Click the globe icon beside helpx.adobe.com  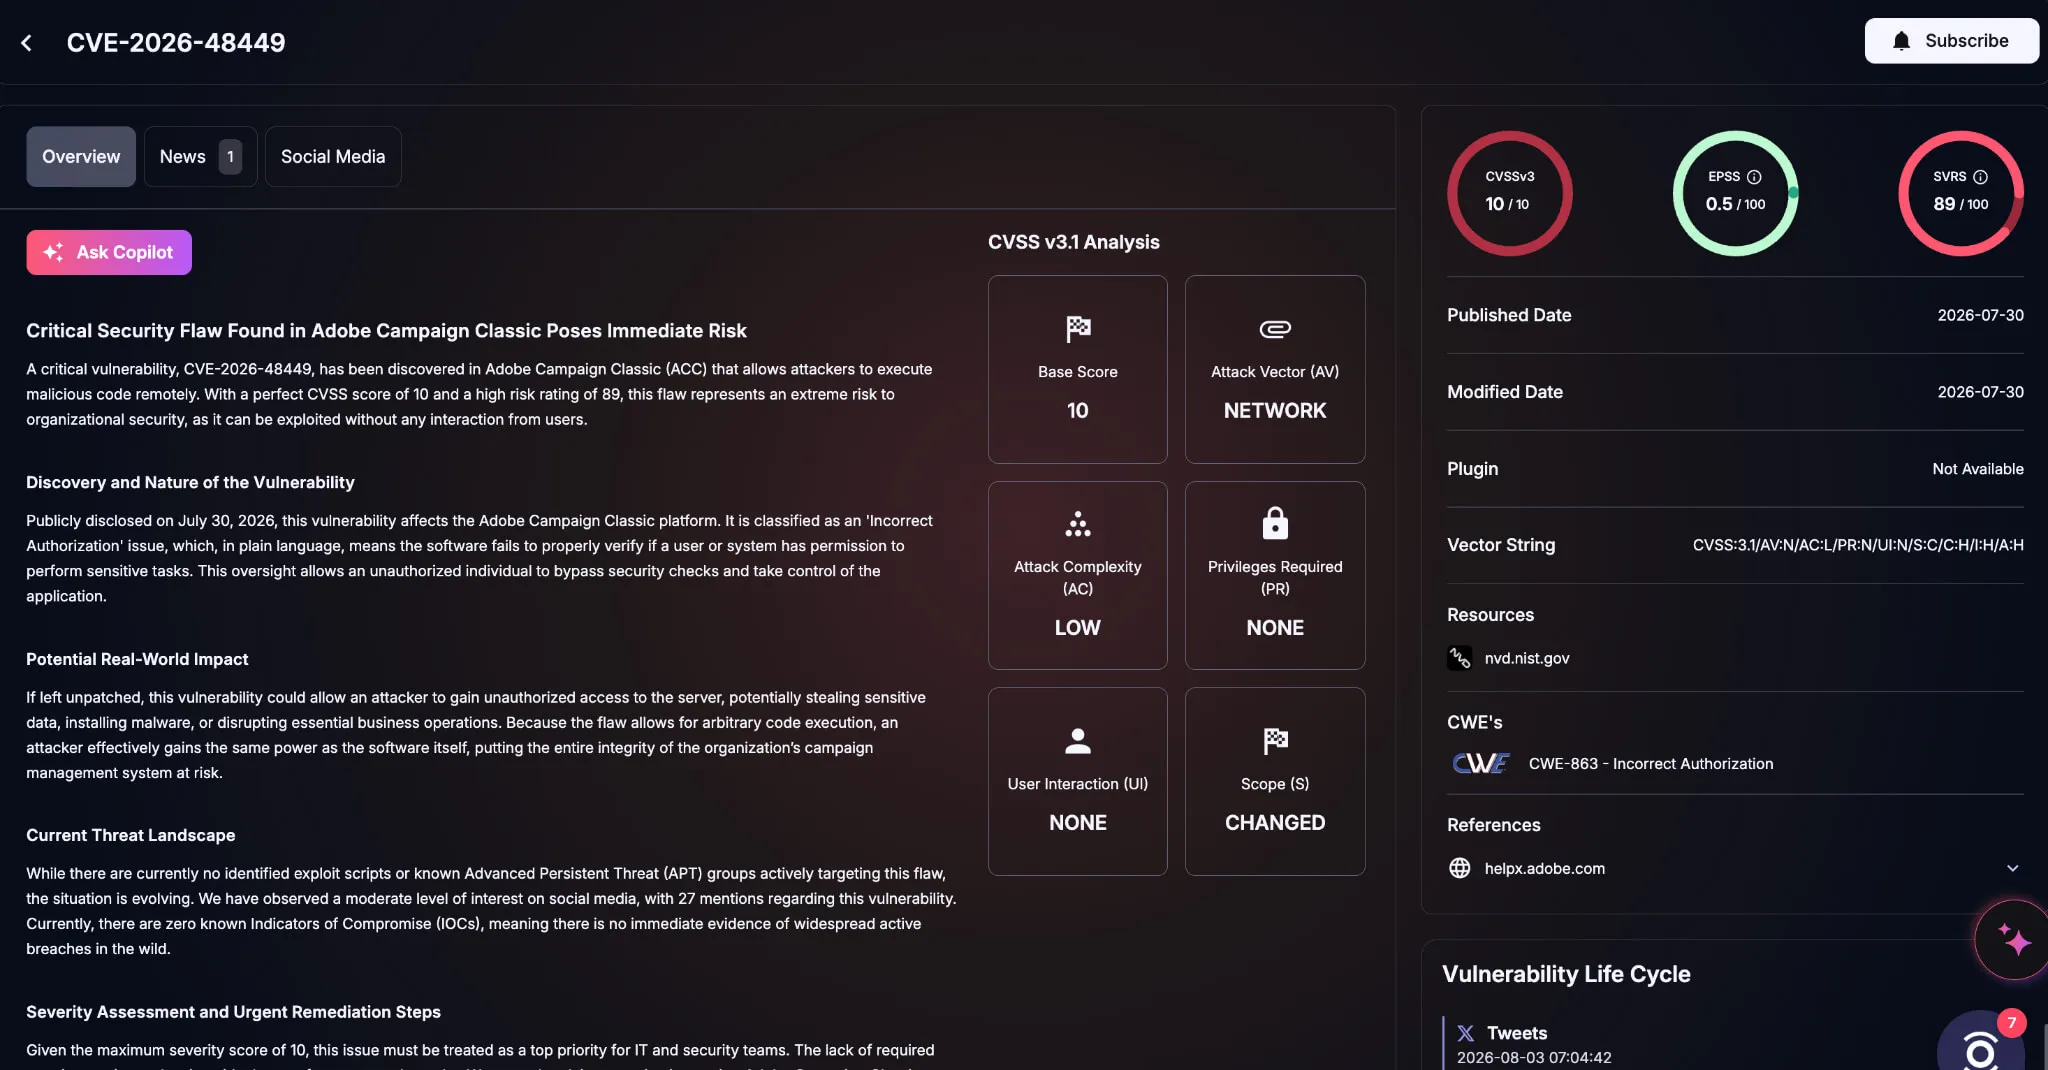point(1460,868)
